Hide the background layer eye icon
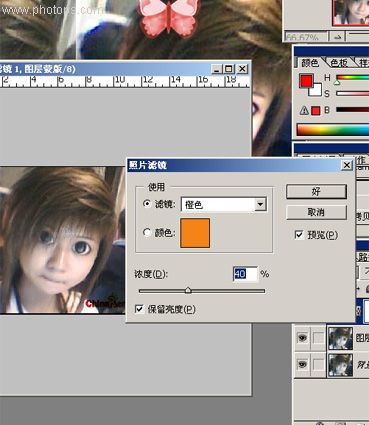The width and height of the screenshot is (369, 425). click(302, 364)
